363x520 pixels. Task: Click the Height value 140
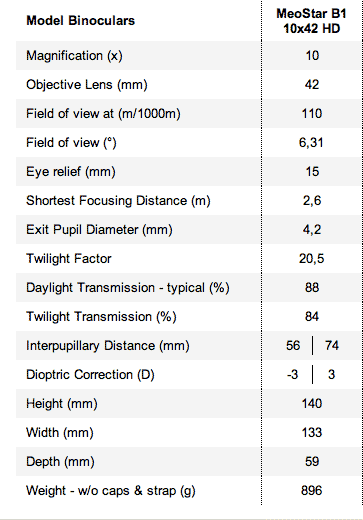tap(312, 404)
